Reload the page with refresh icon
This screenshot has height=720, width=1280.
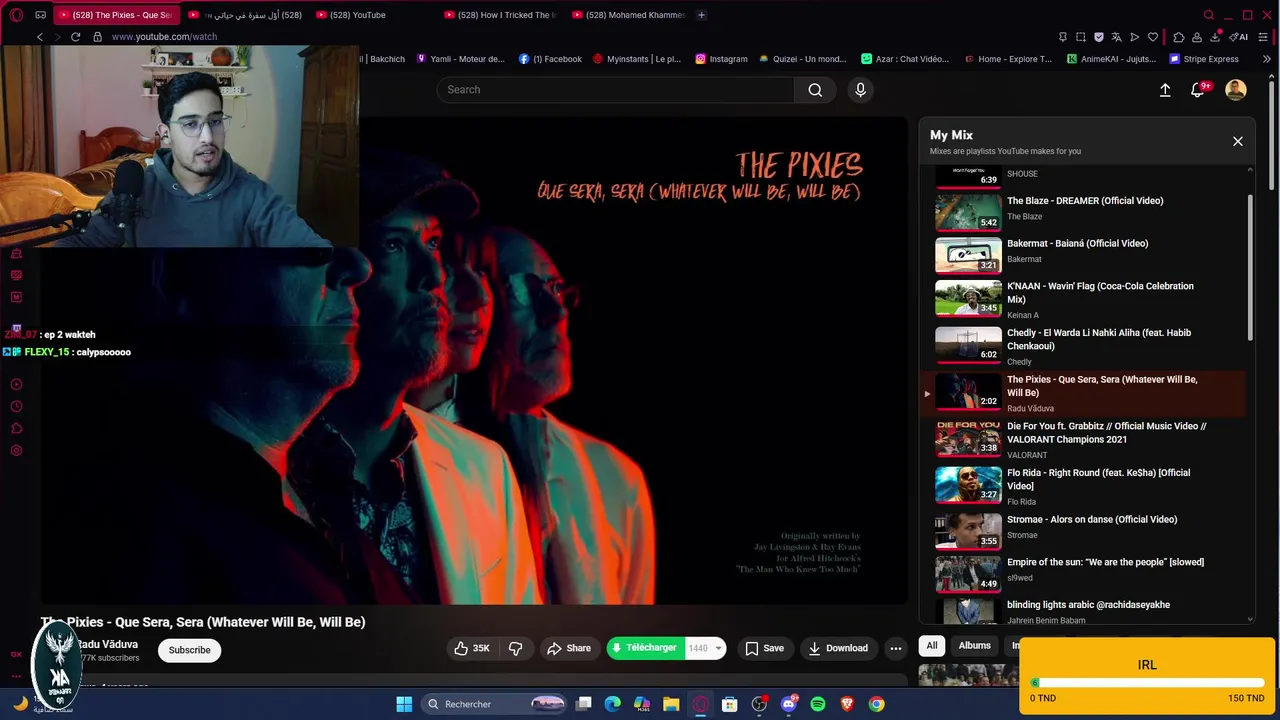click(x=75, y=37)
